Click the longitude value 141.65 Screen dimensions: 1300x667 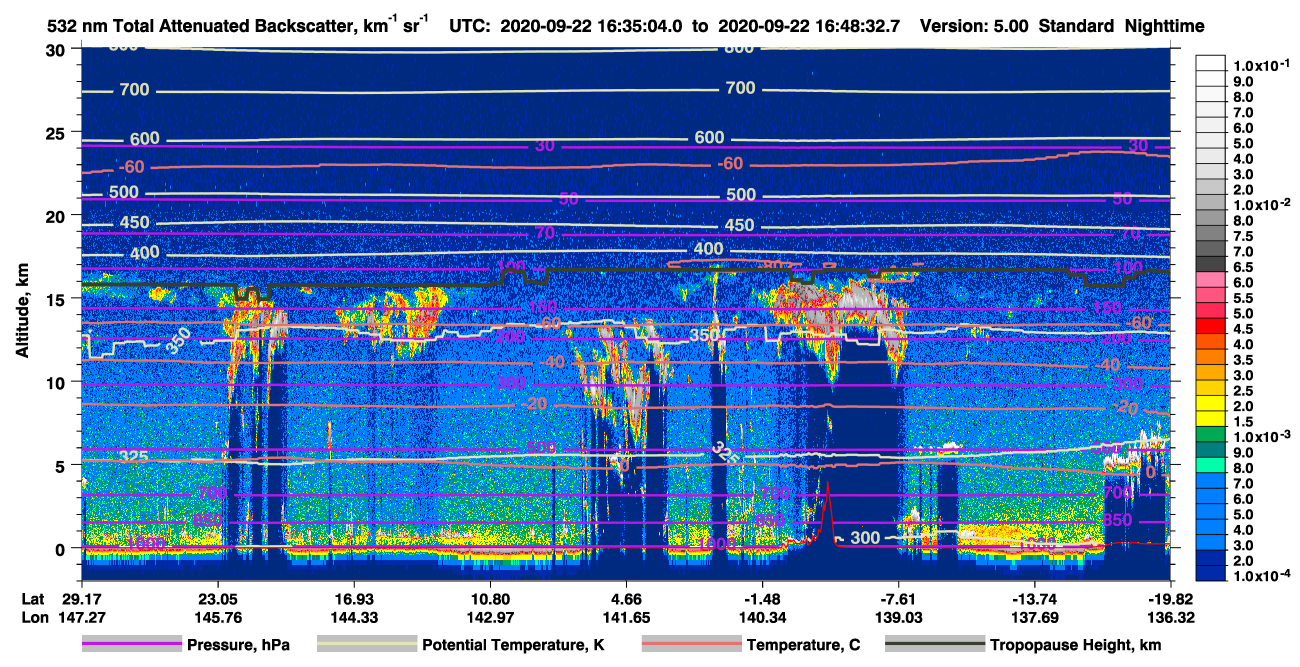(626, 617)
